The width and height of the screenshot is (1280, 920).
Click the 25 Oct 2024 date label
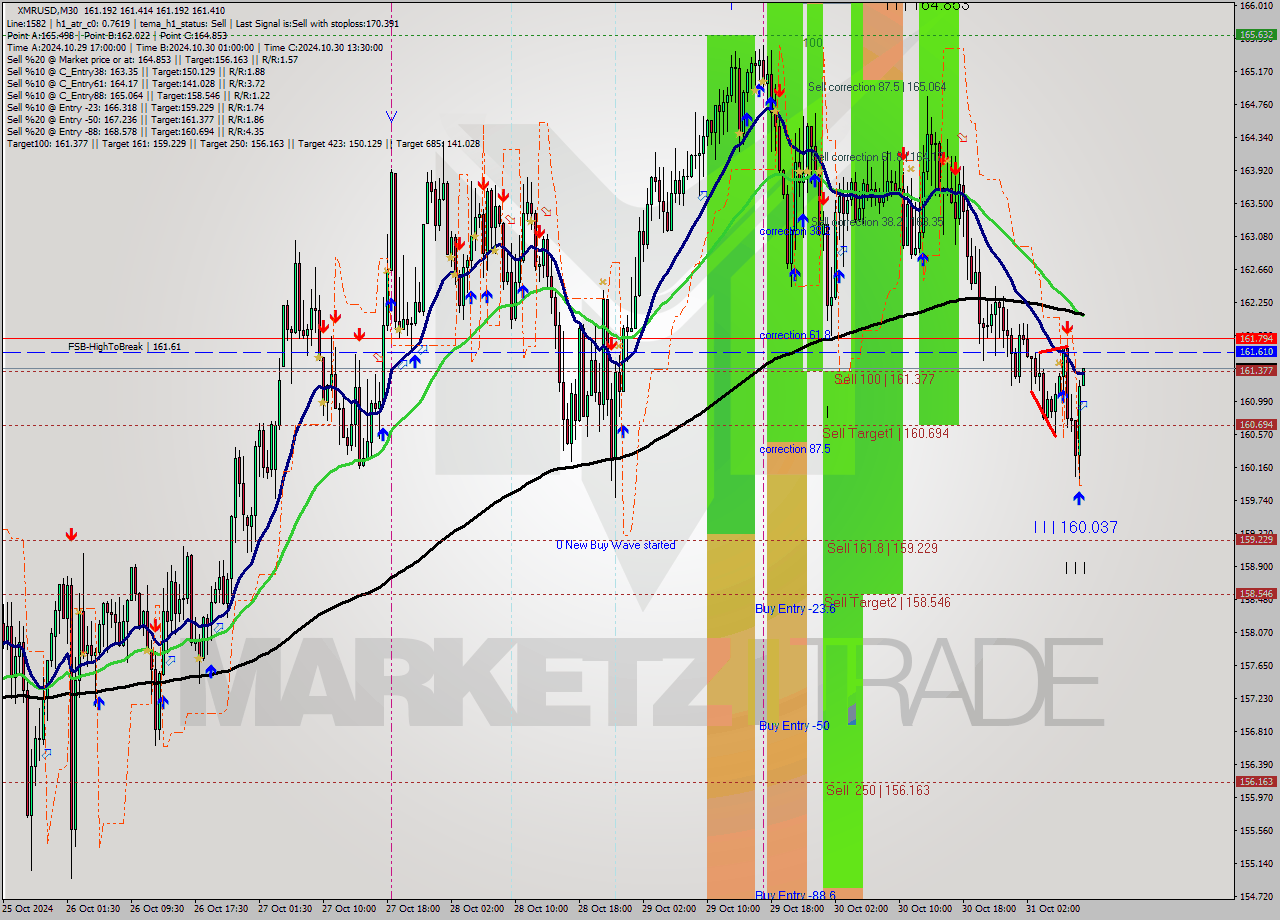[28, 909]
